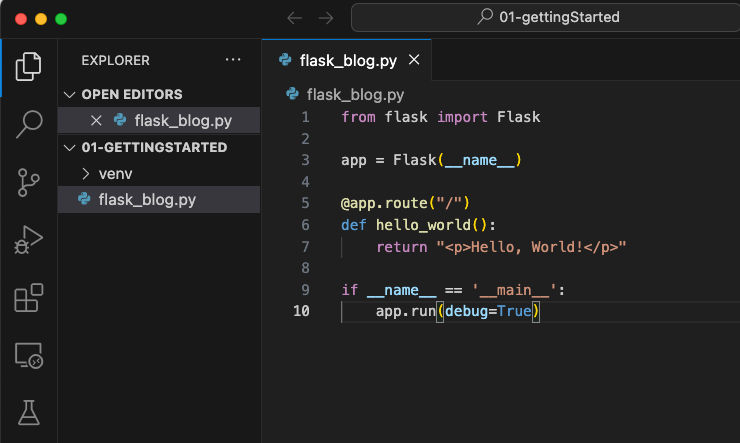Close the flask_blog.py editor tab
The image size is (740, 443).
click(x=414, y=60)
